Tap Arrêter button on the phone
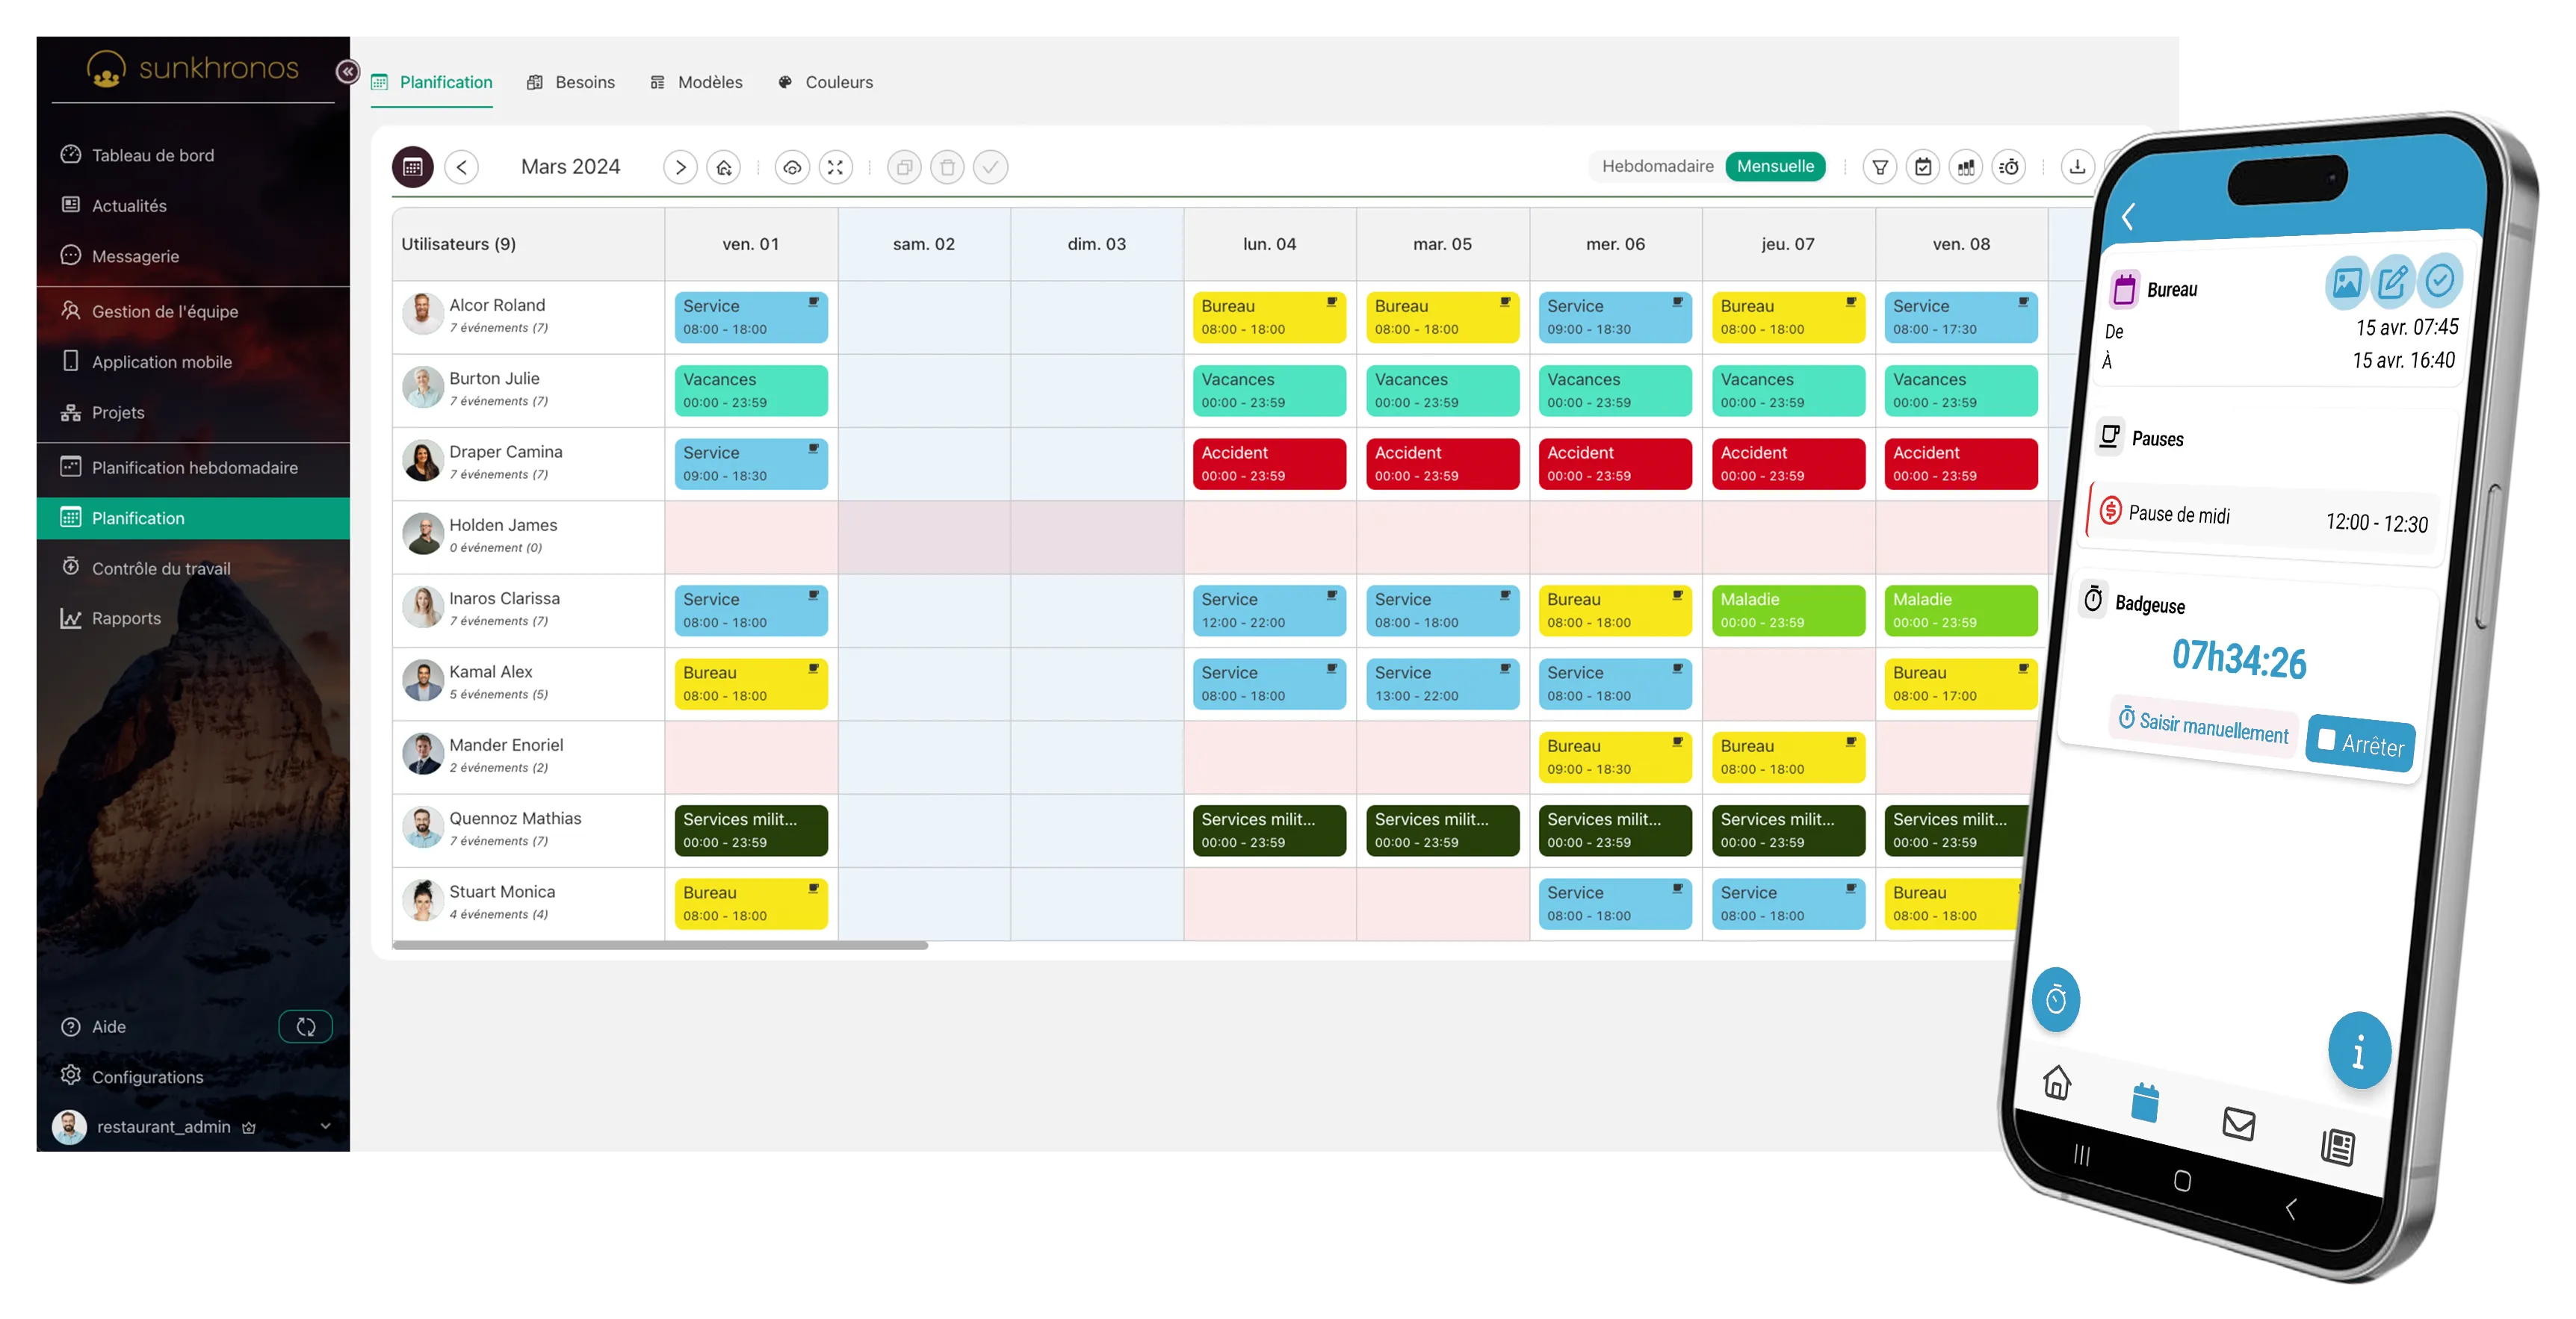 click(x=2361, y=743)
